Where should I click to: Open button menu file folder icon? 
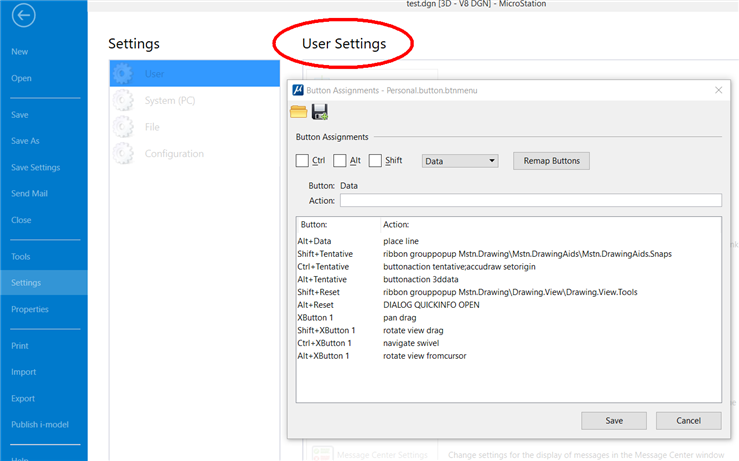298,112
